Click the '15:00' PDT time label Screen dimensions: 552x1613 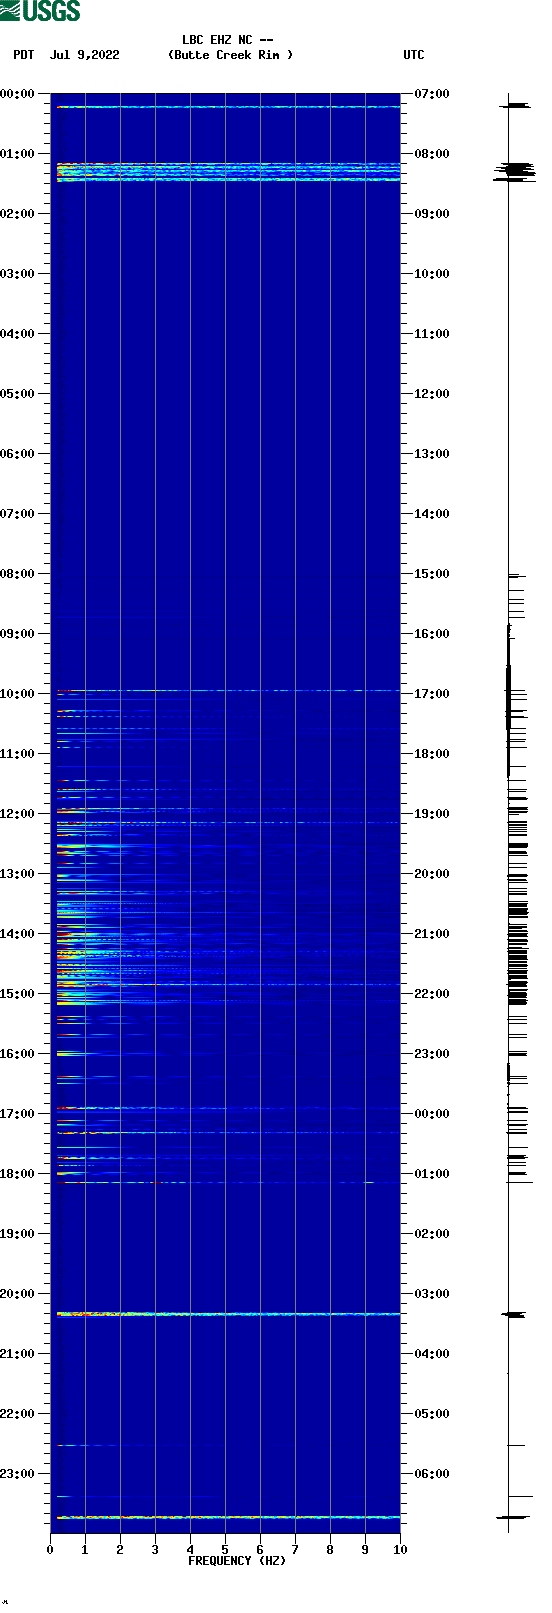pyautogui.click(x=18, y=994)
